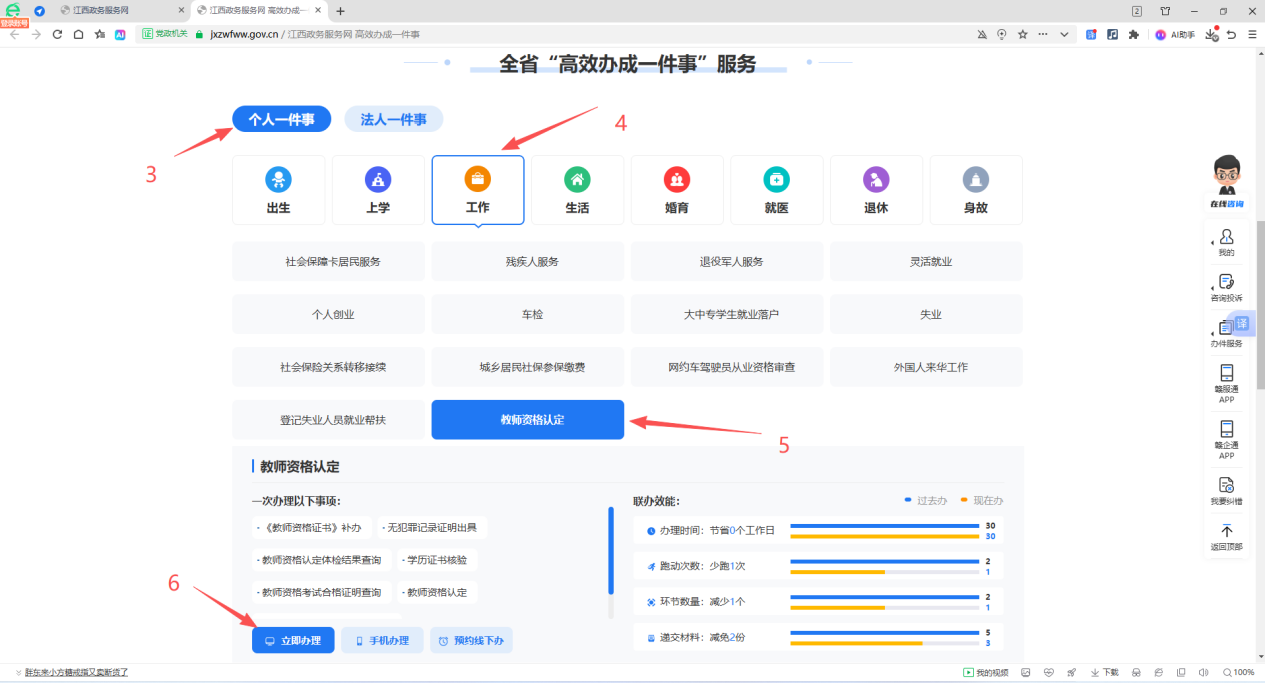The image size is (1265, 683).
Task: Select the 出生 life-stage icon
Action: pos(278,180)
